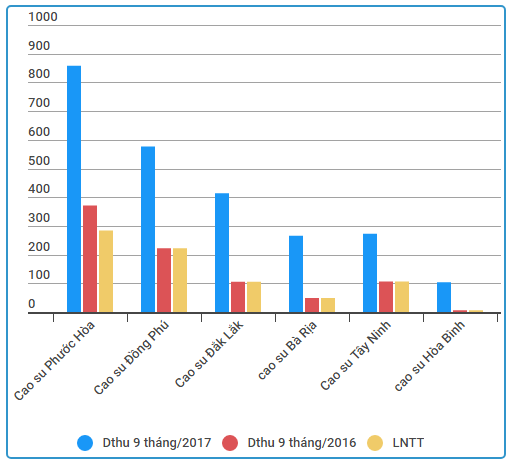
Task: Select the yellow bar for Cao su Đắk Lắk
Action: coord(254,297)
